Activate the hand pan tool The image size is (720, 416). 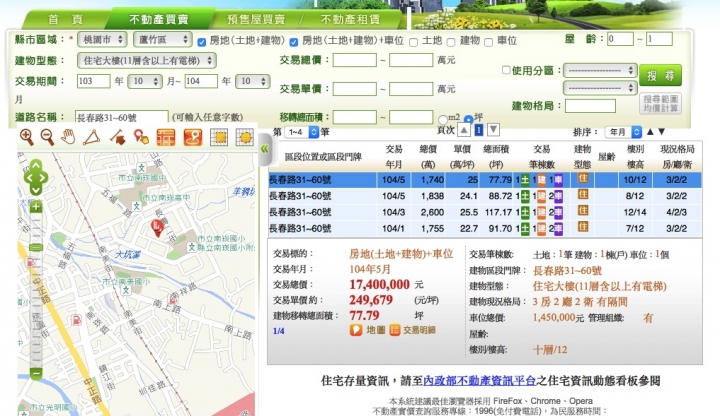point(68,137)
